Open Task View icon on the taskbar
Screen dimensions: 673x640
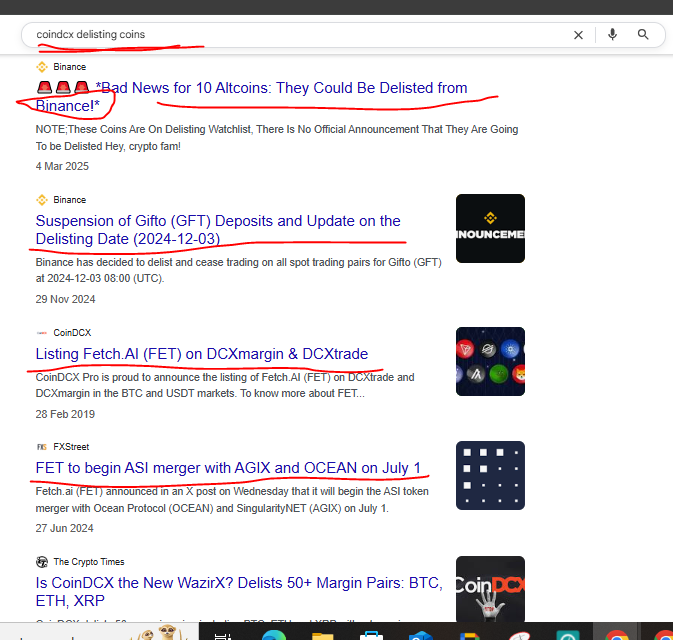click(223, 636)
